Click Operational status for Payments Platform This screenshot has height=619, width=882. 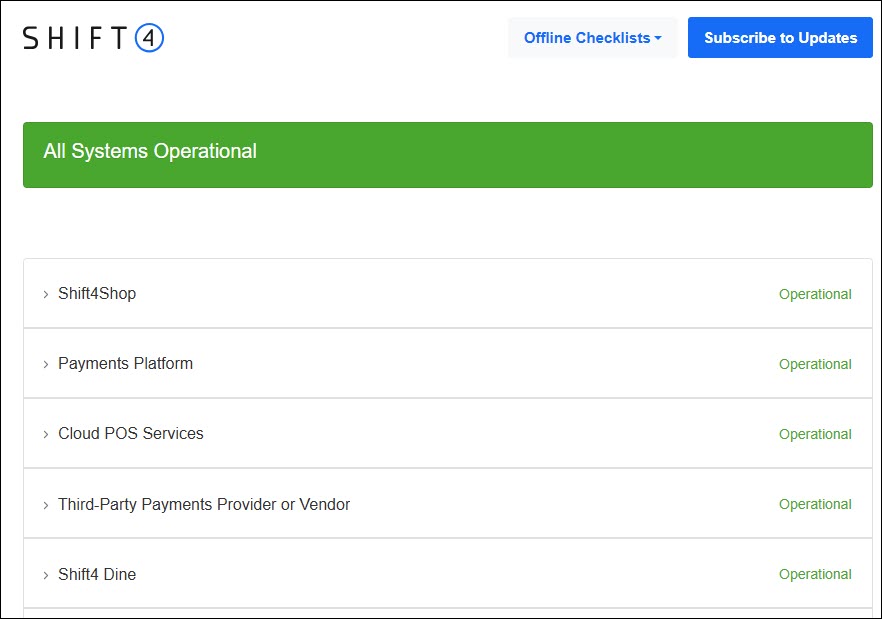815,364
